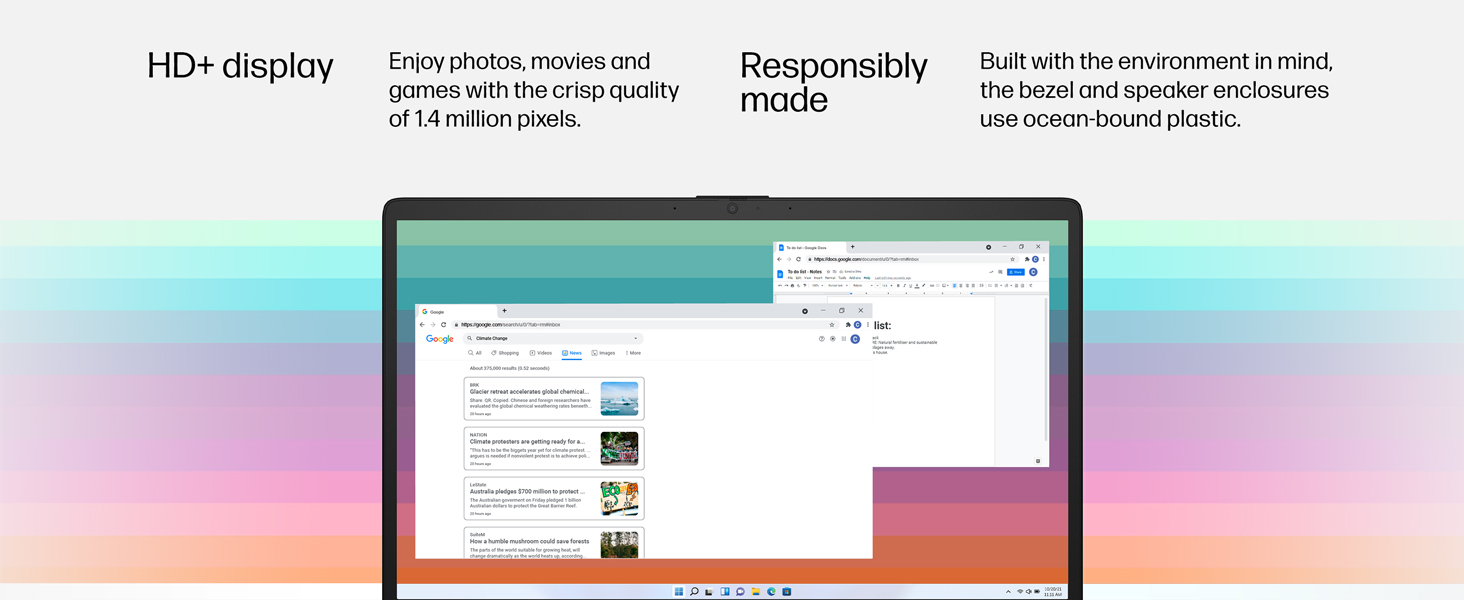Expand the More search filters menu
Image resolution: width=1464 pixels, height=600 pixels.
(633, 353)
